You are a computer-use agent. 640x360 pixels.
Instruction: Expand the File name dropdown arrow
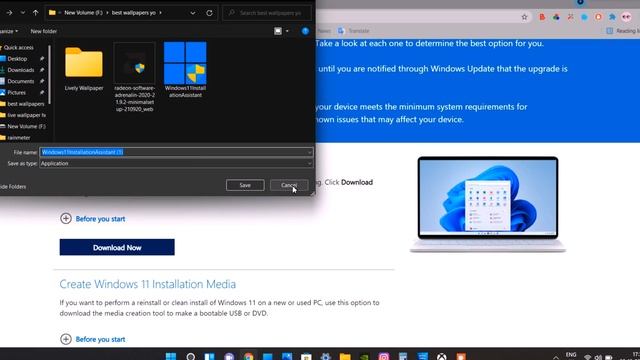[310, 152]
